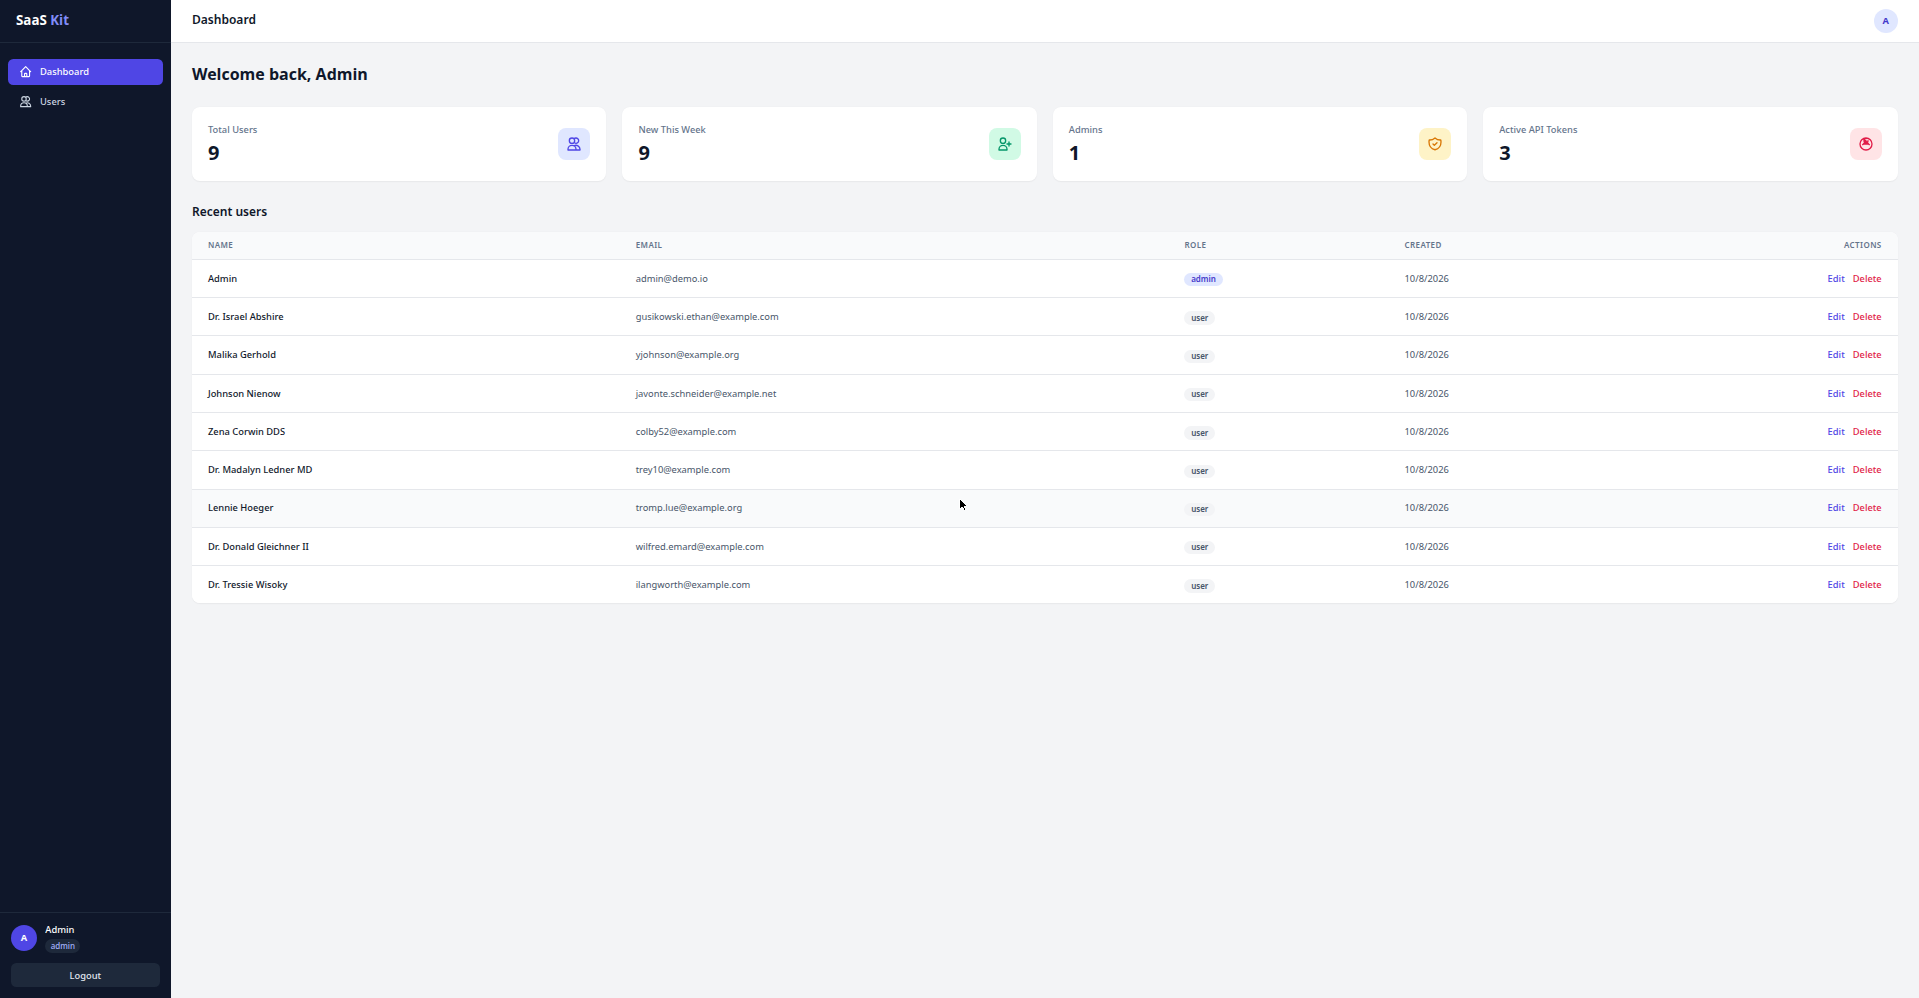Click the EMAIL column header
Viewport: 1919px width, 998px height.
(x=649, y=245)
